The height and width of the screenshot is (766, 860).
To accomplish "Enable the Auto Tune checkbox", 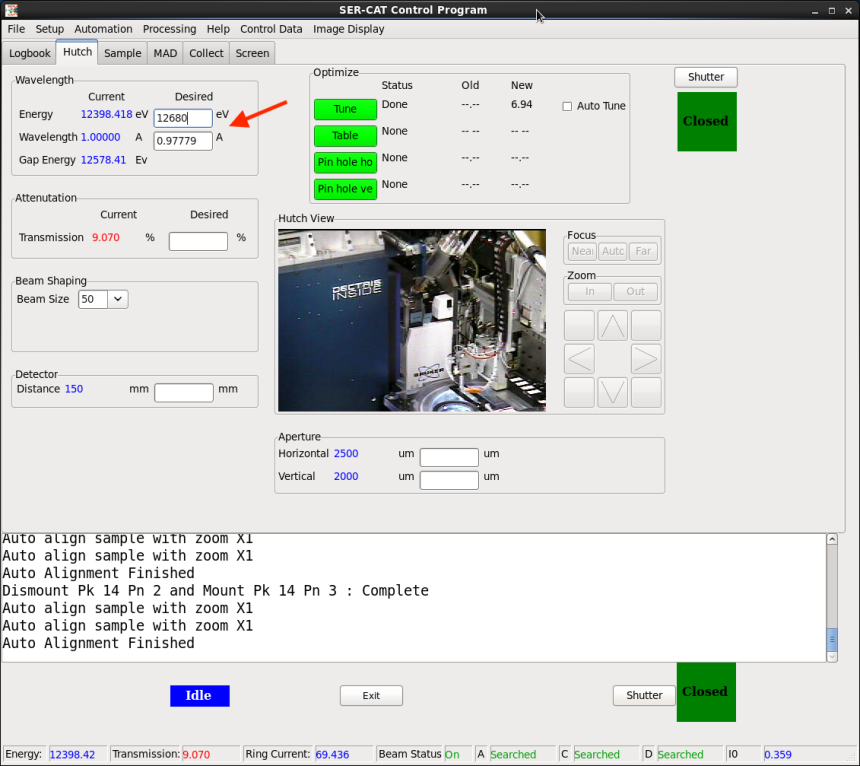I will click(568, 107).
